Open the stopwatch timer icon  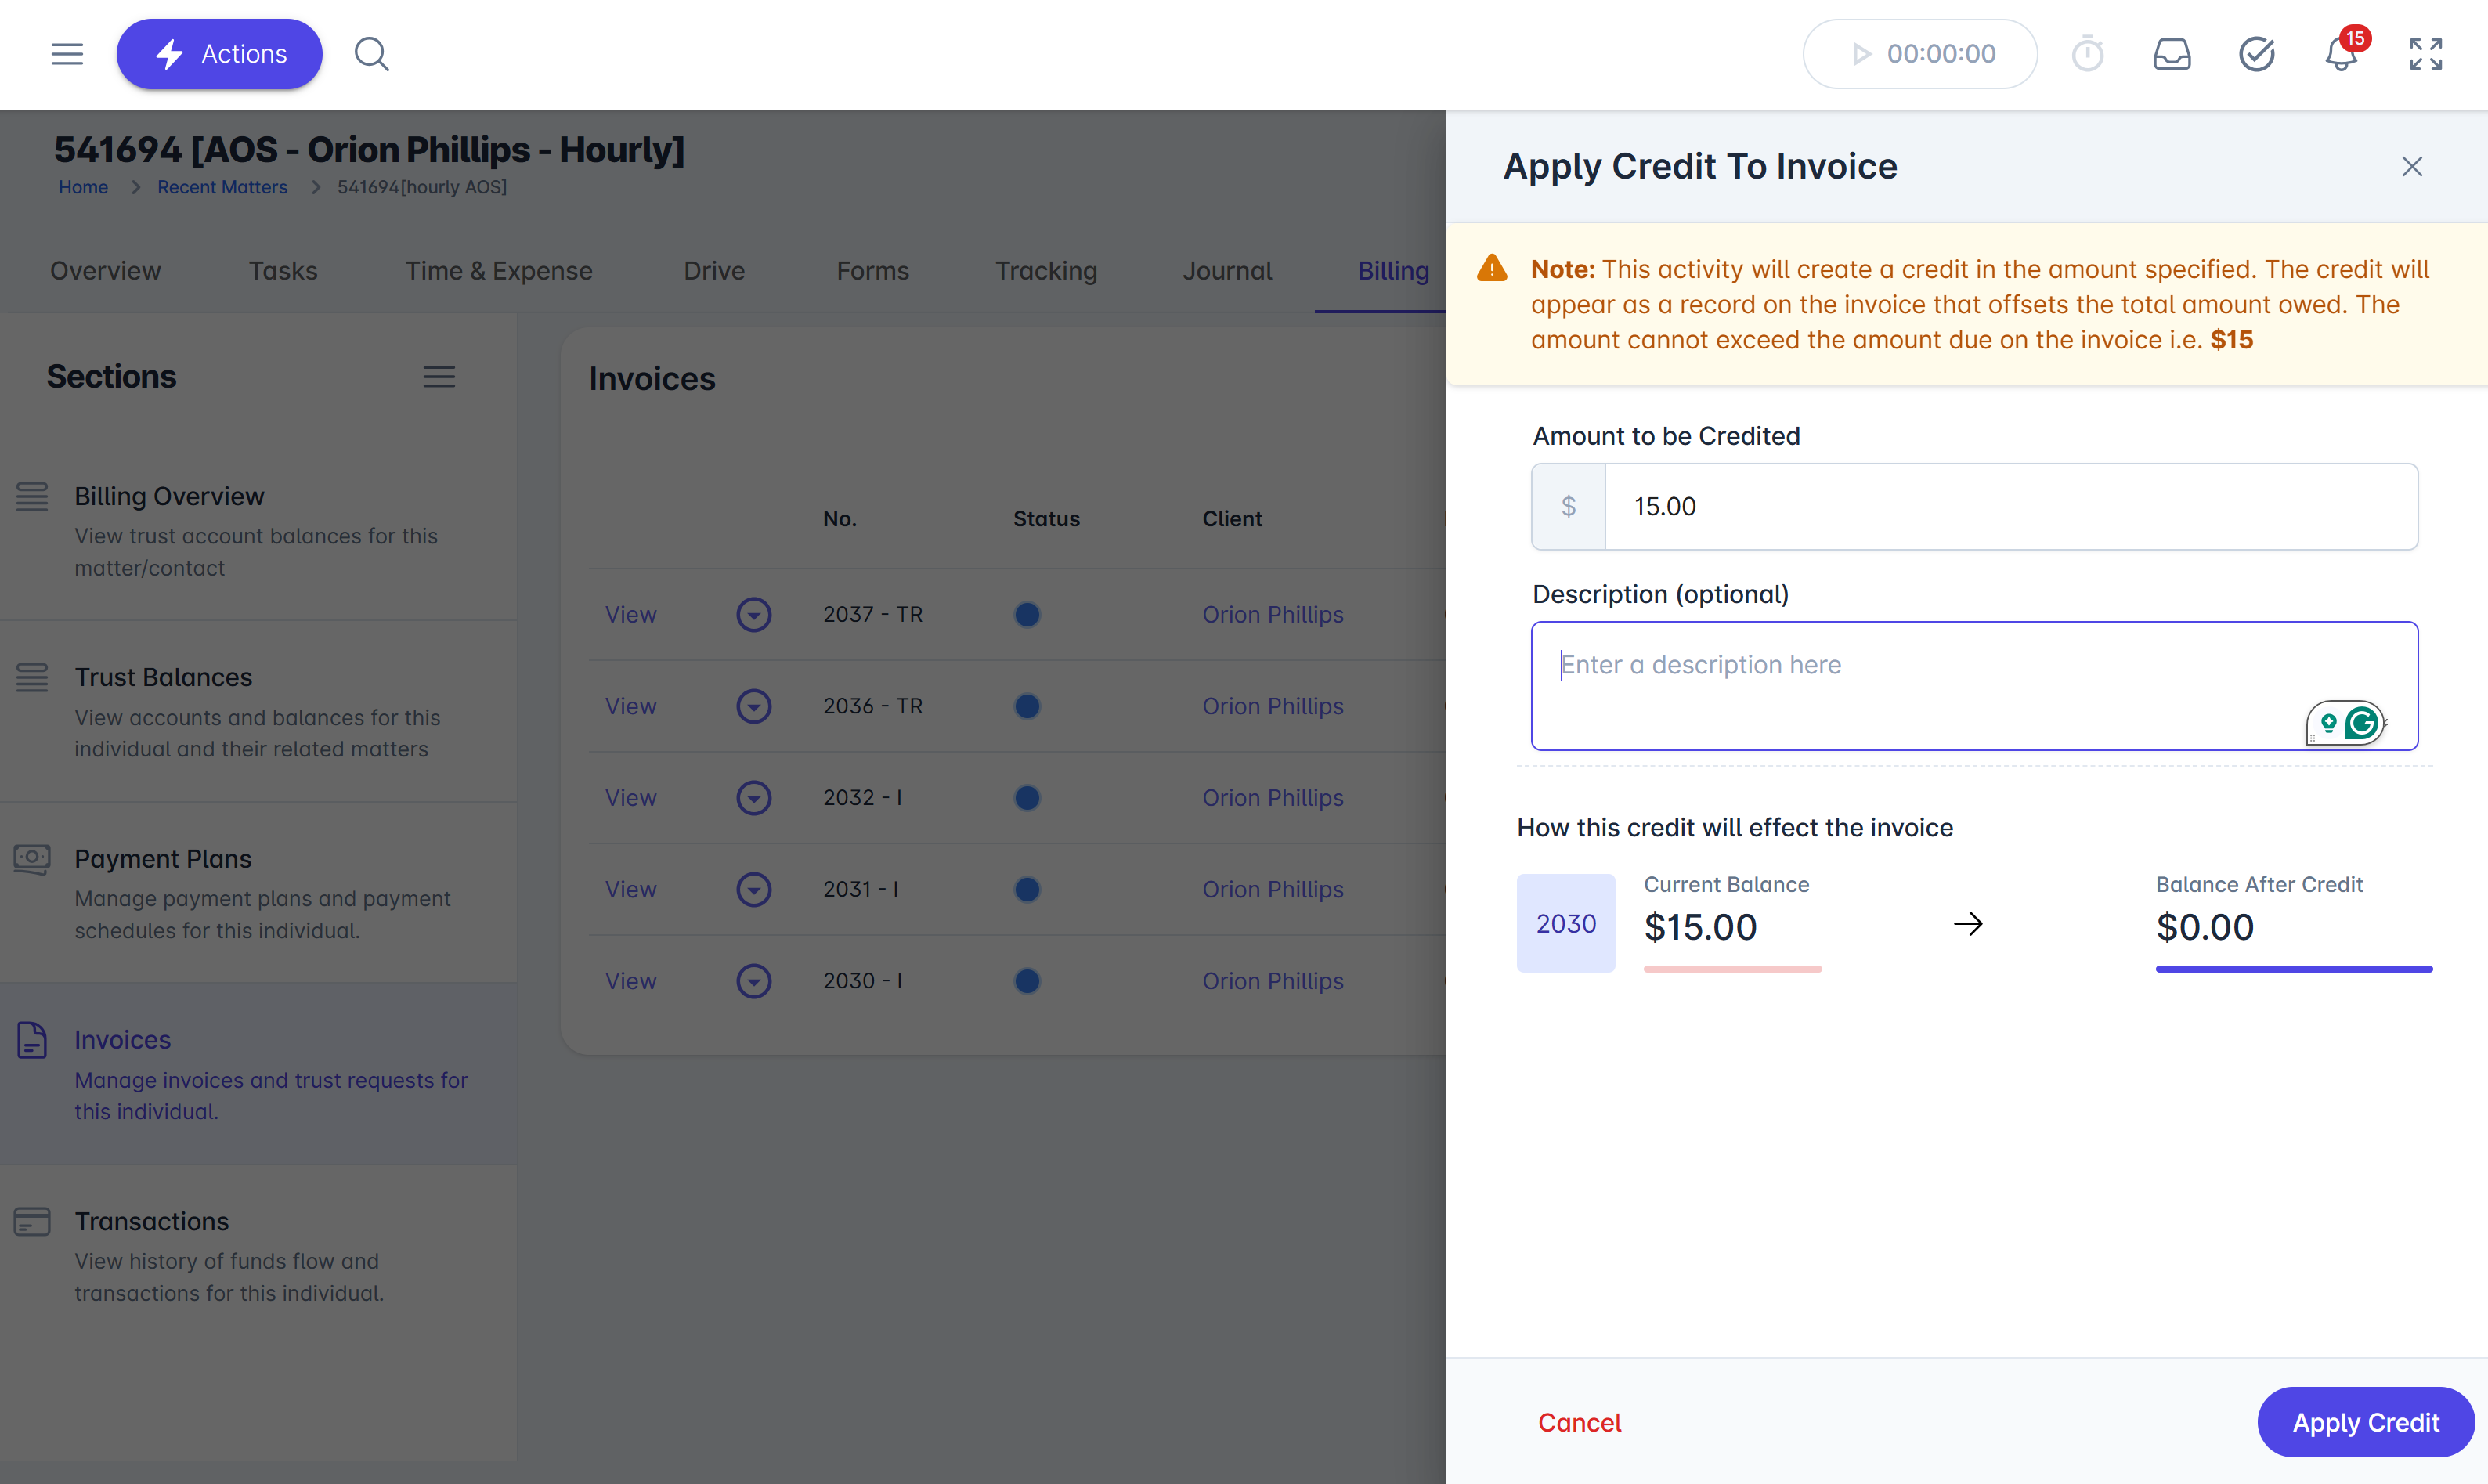[2087, 54]
